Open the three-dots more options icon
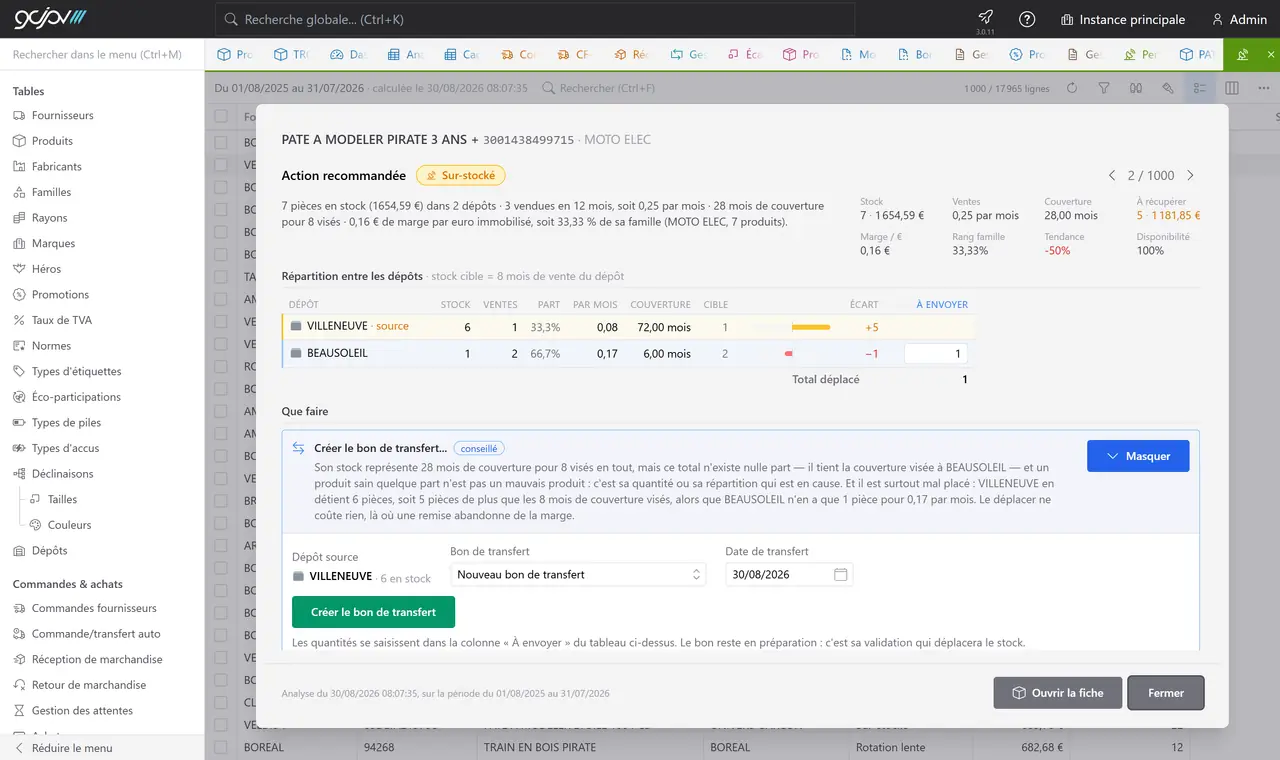1280x760 pixels. click(x=1264, y=88)
